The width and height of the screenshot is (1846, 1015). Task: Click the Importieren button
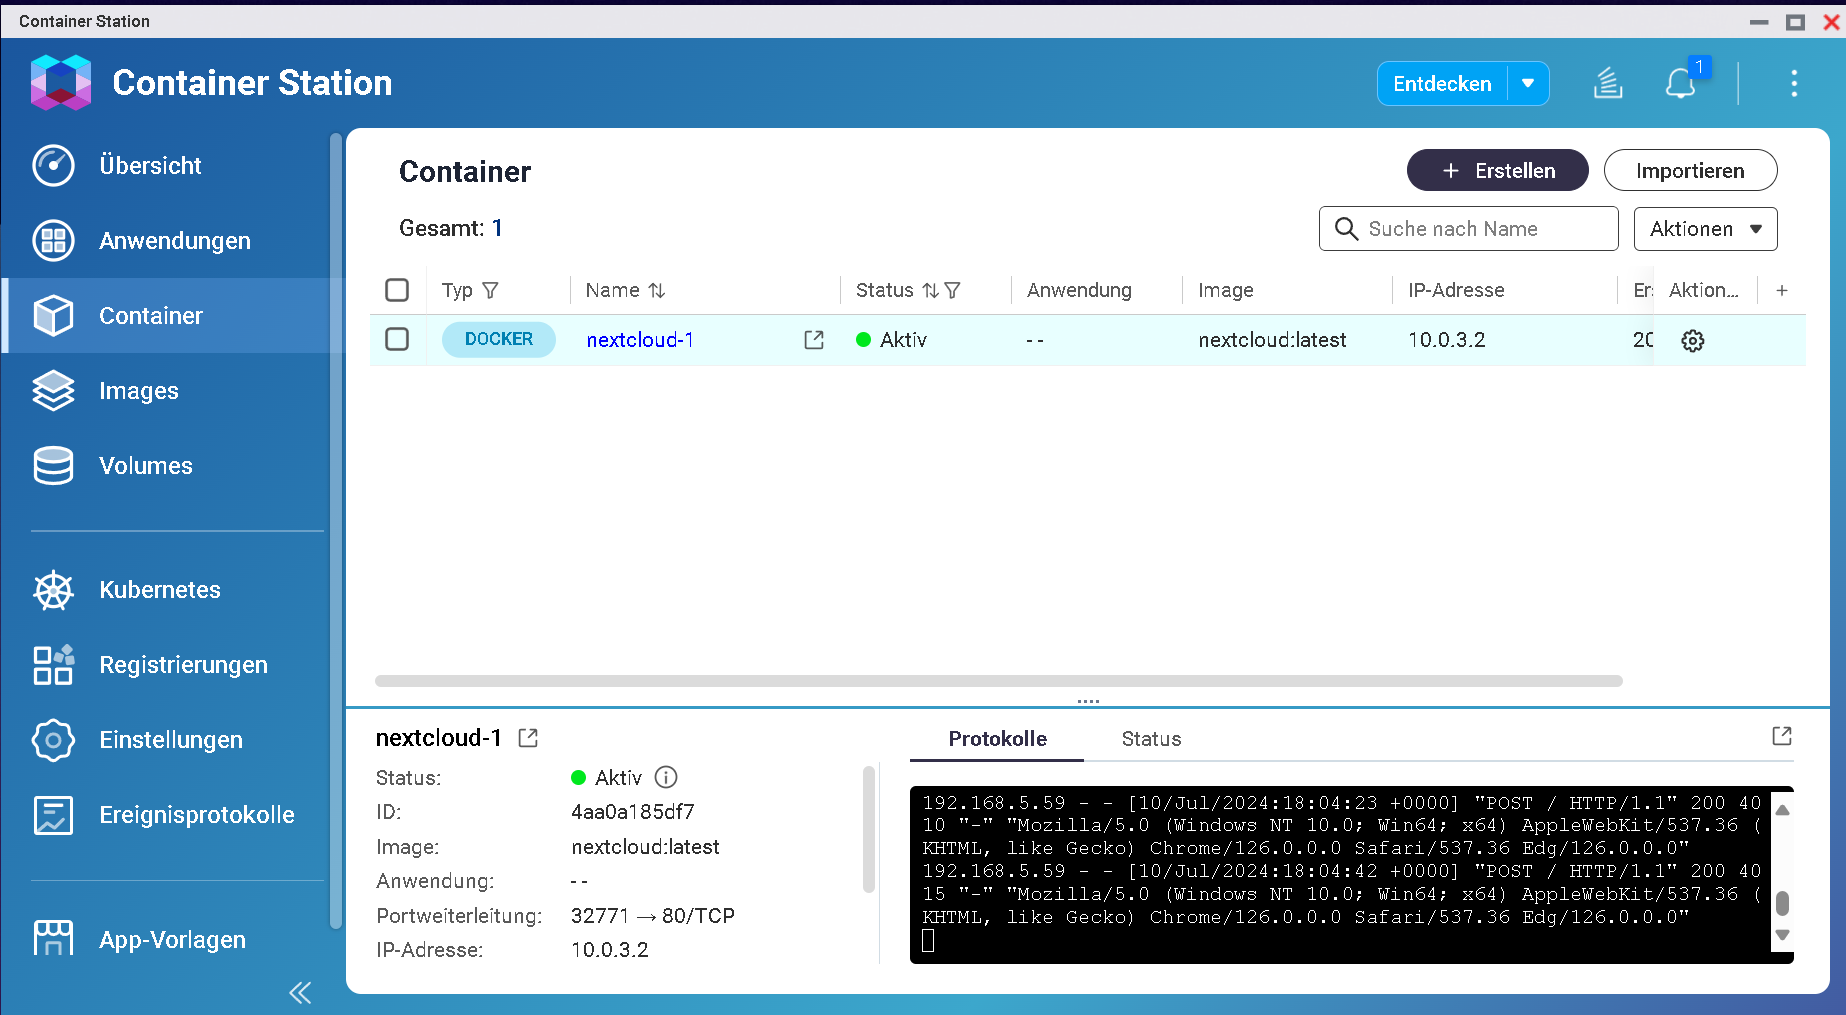1690,171
